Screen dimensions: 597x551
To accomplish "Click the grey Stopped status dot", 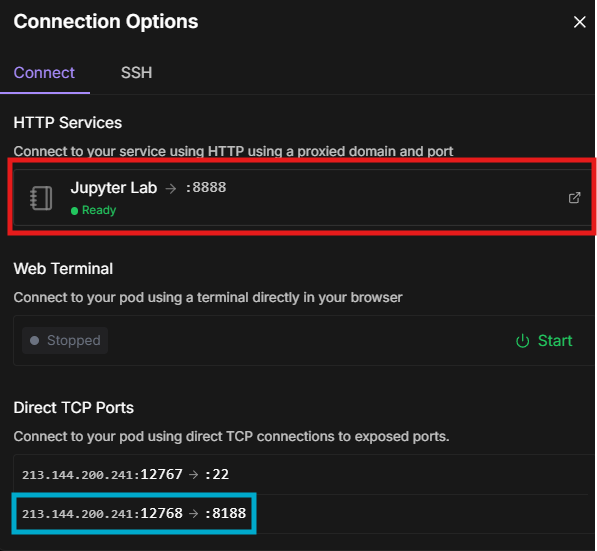I will 35,340.
